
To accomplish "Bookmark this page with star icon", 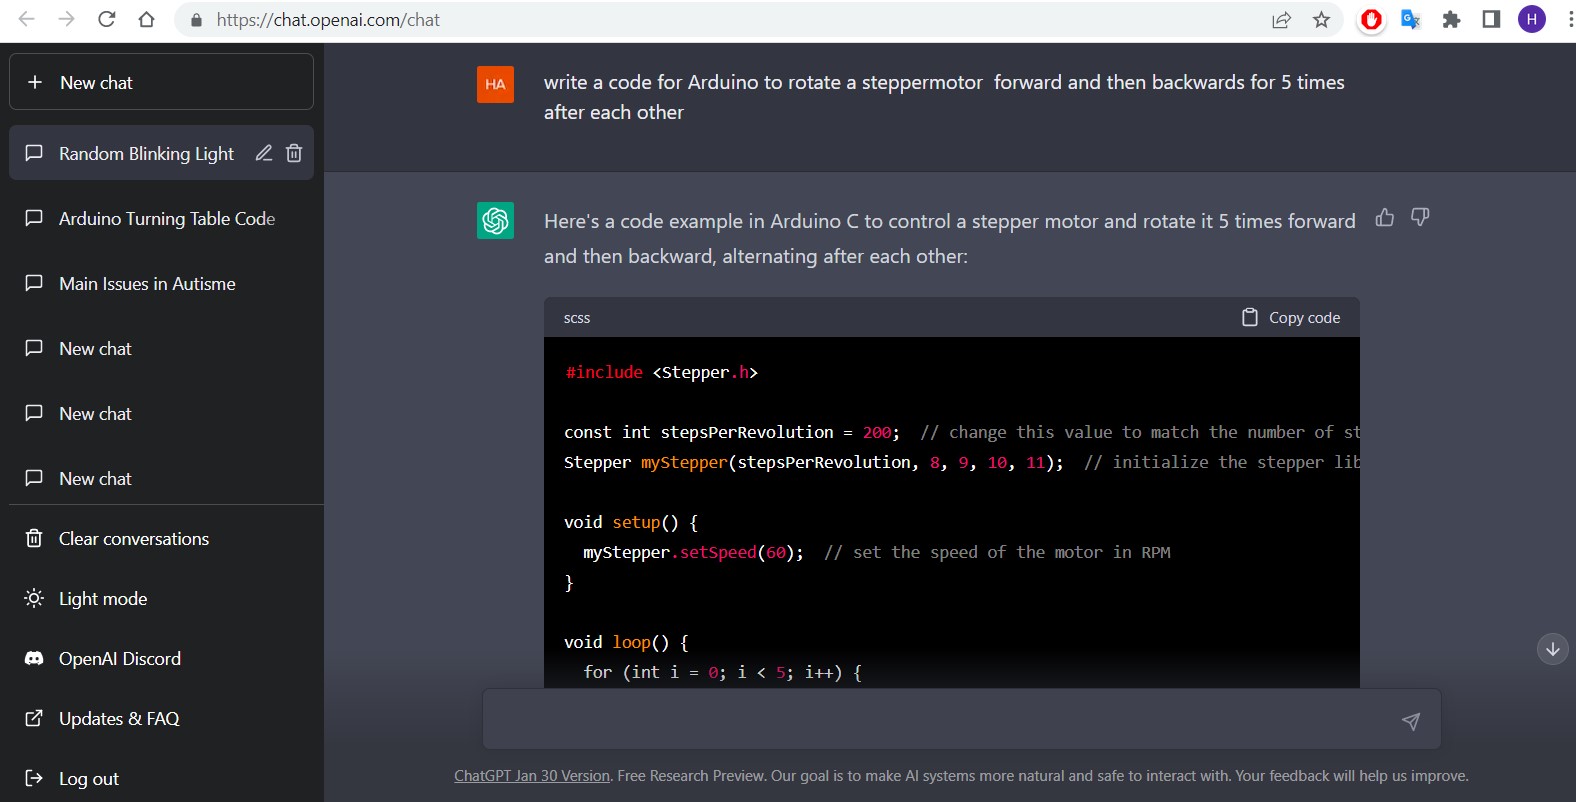I will coord(1321,20).
